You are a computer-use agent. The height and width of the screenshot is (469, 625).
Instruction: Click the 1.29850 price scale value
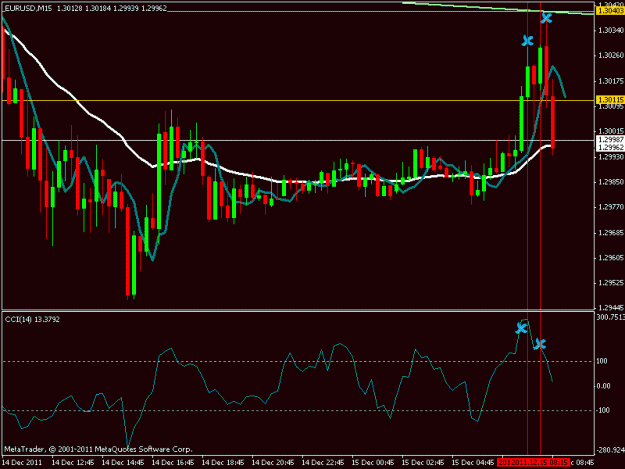point(611,182)
